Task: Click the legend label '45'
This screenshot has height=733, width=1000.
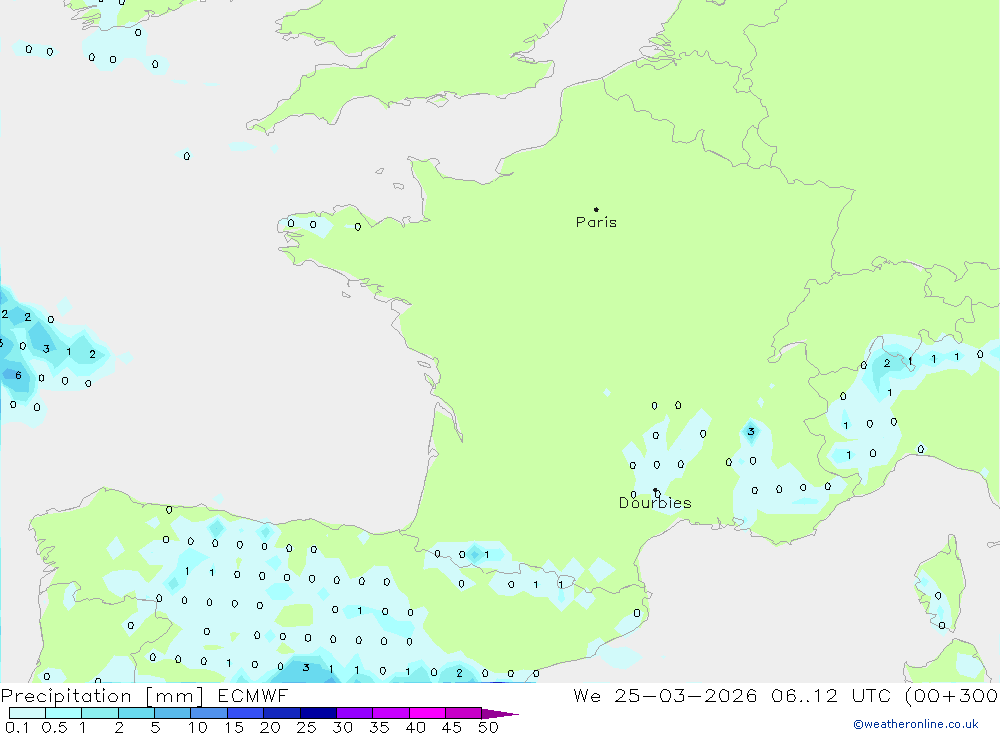Action: pyautogui.click(x=452, y=727)
